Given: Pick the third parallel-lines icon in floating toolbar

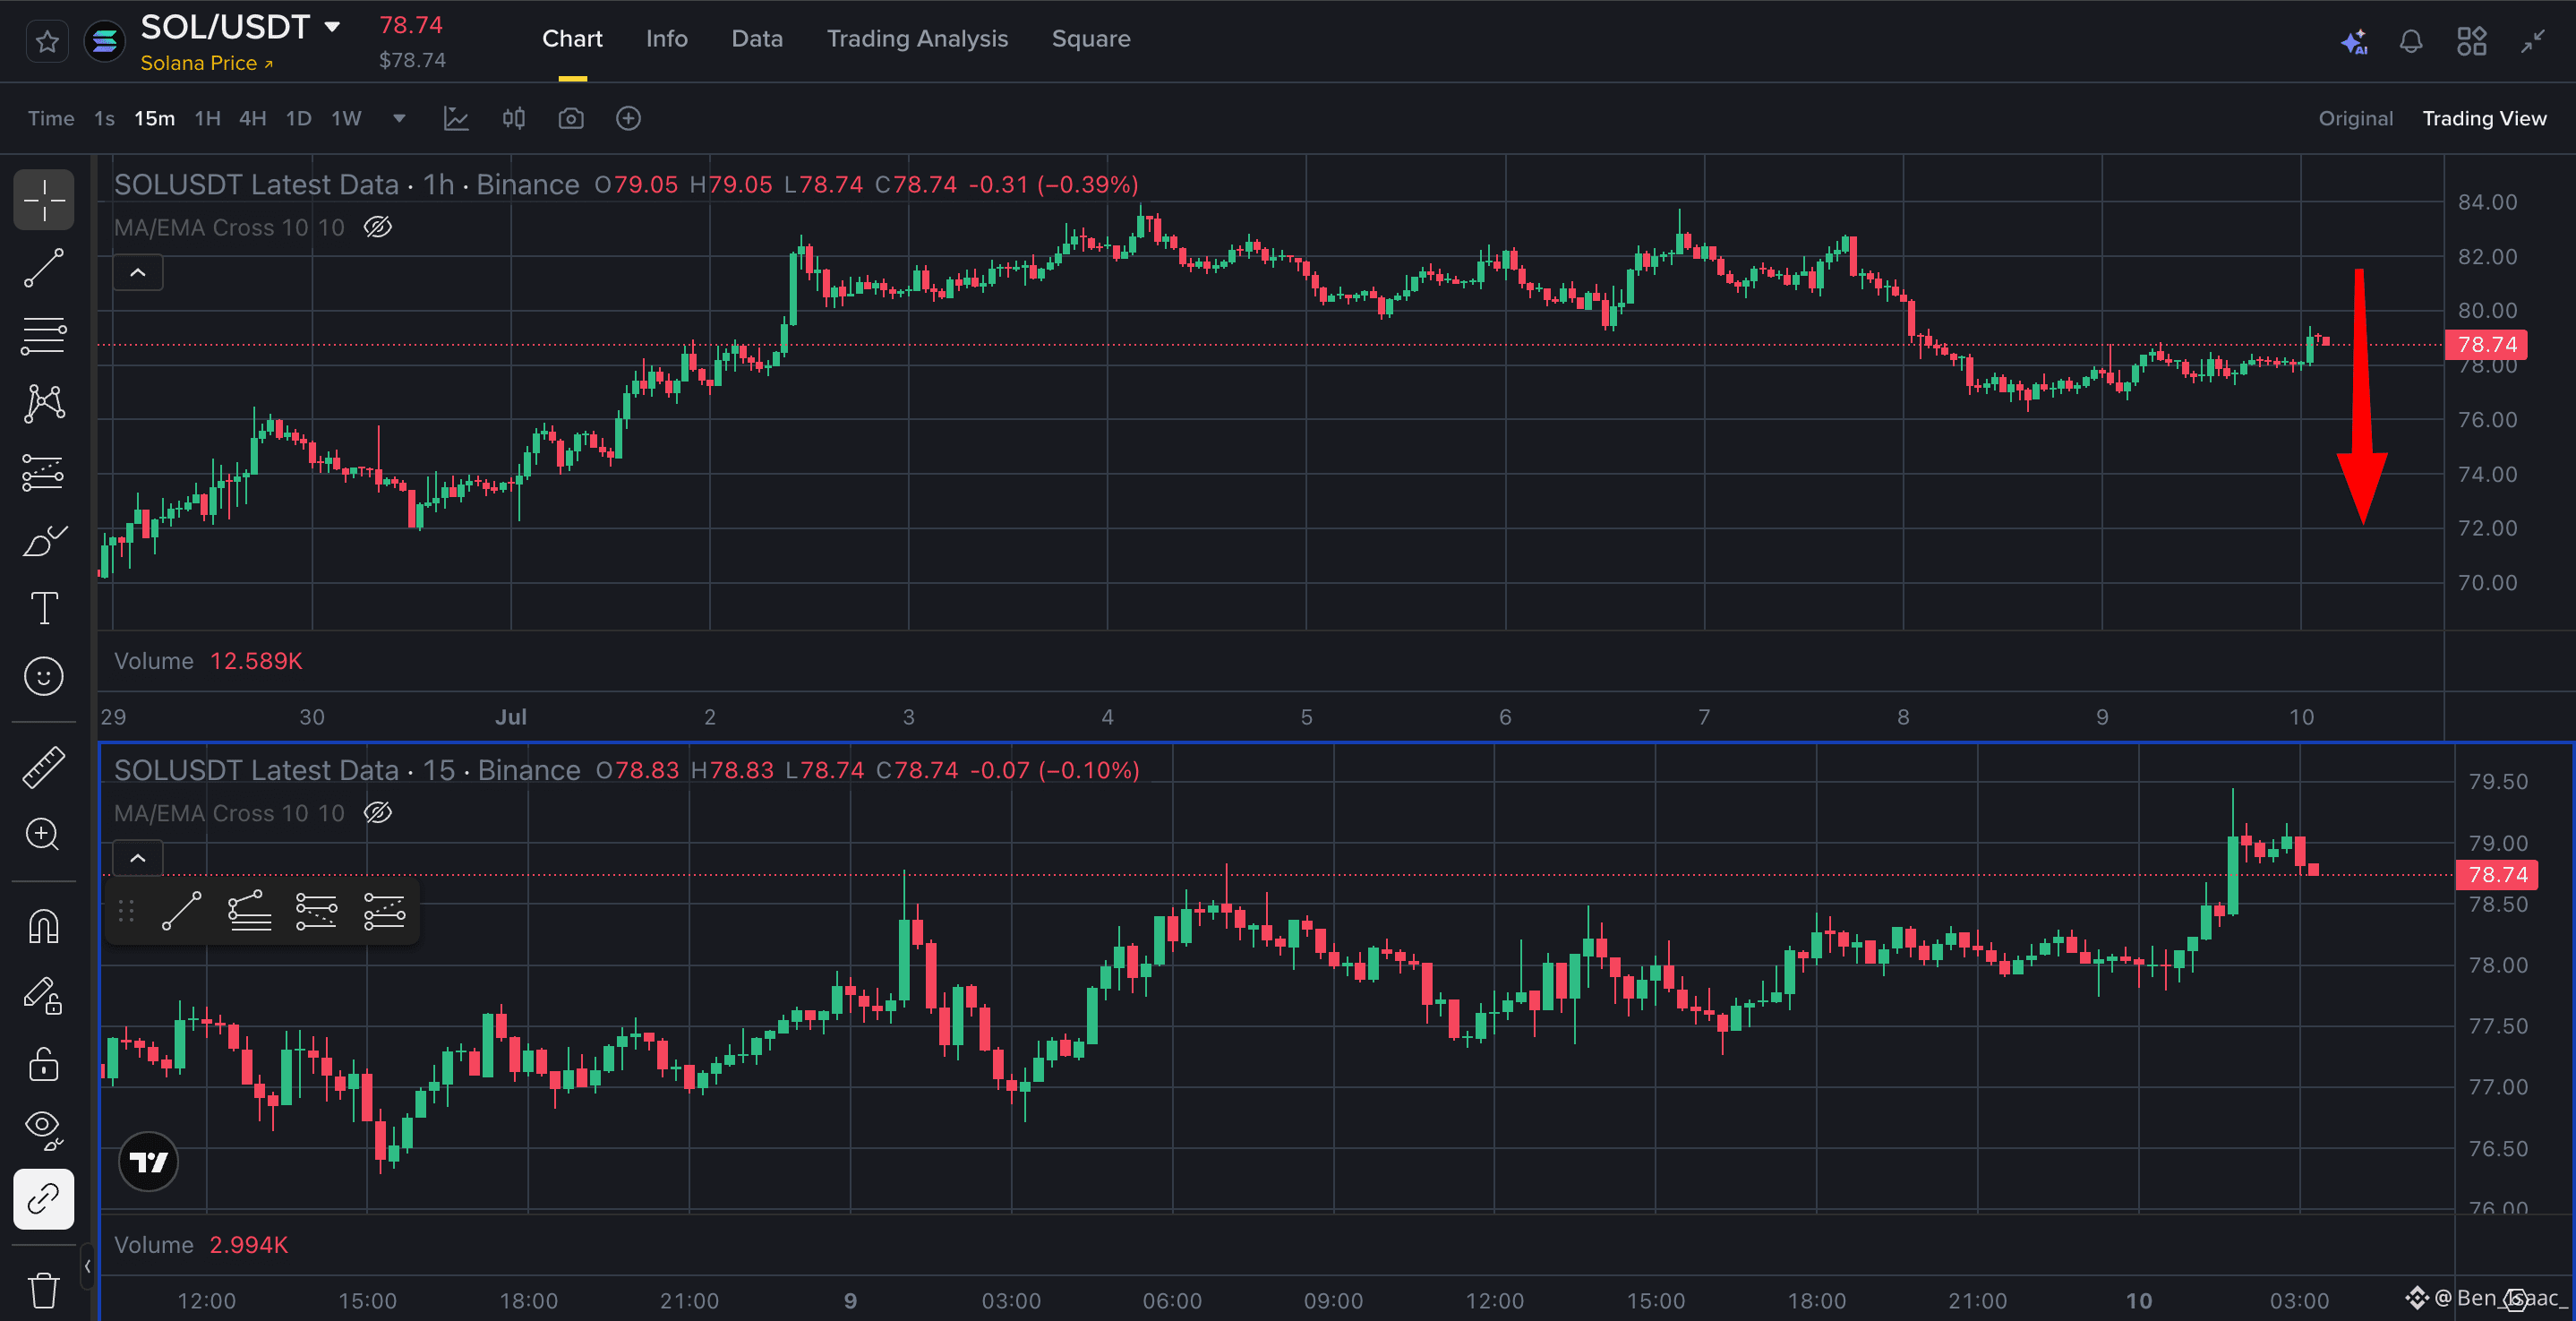Looking at the screenshot, I should click(x=316, y=911).
